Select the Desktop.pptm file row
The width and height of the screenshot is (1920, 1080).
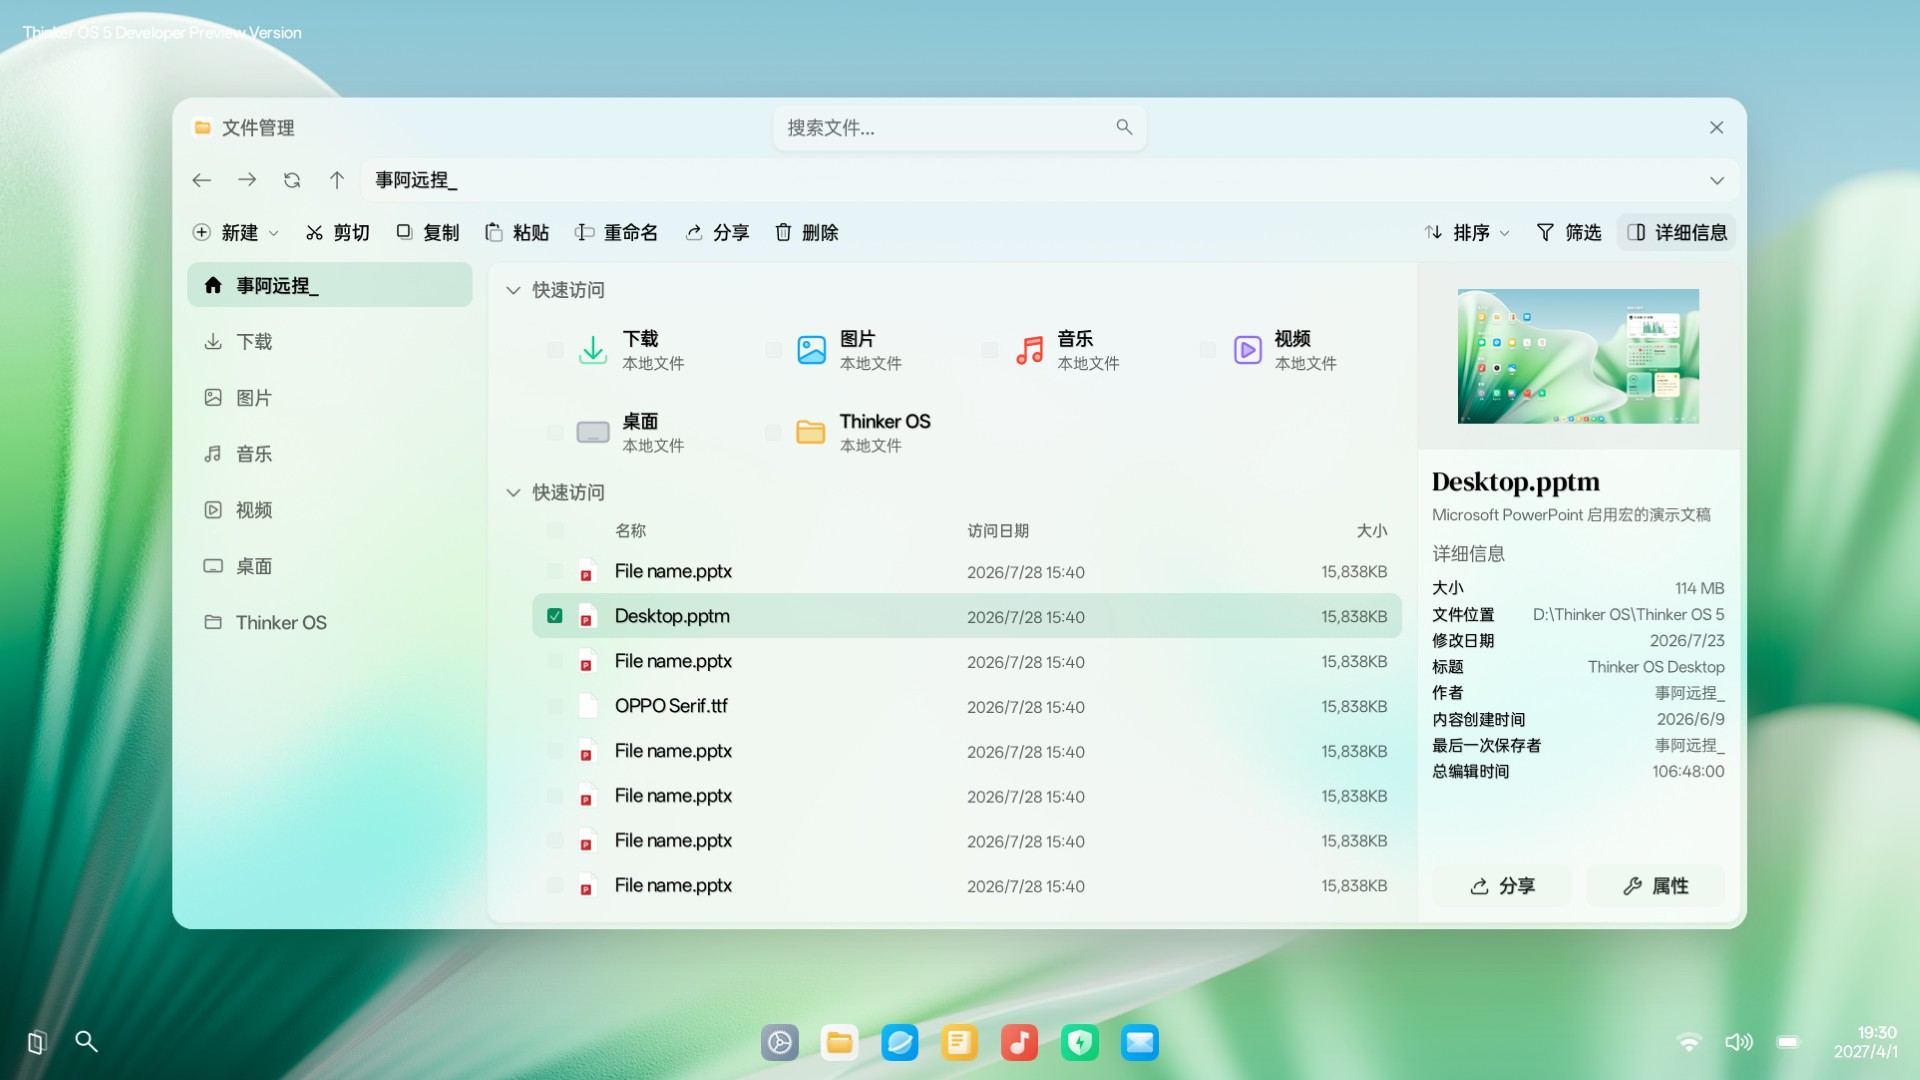pyautogui.click(x=967, y=616)
